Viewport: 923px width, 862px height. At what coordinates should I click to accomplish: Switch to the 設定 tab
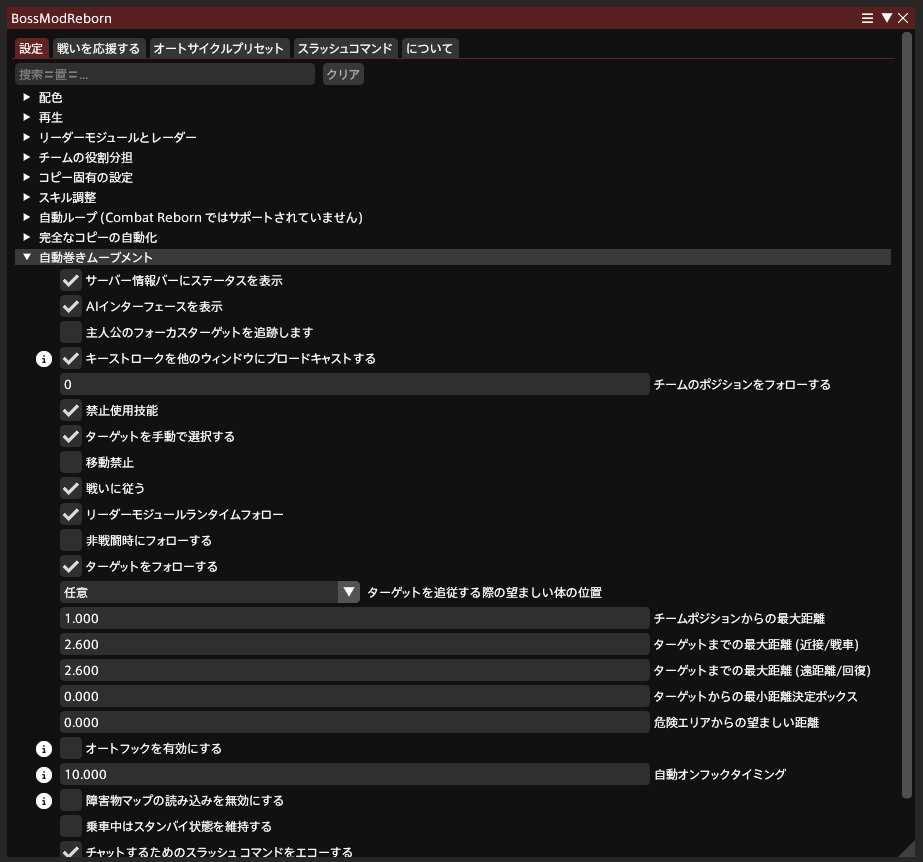click(31, 48)
